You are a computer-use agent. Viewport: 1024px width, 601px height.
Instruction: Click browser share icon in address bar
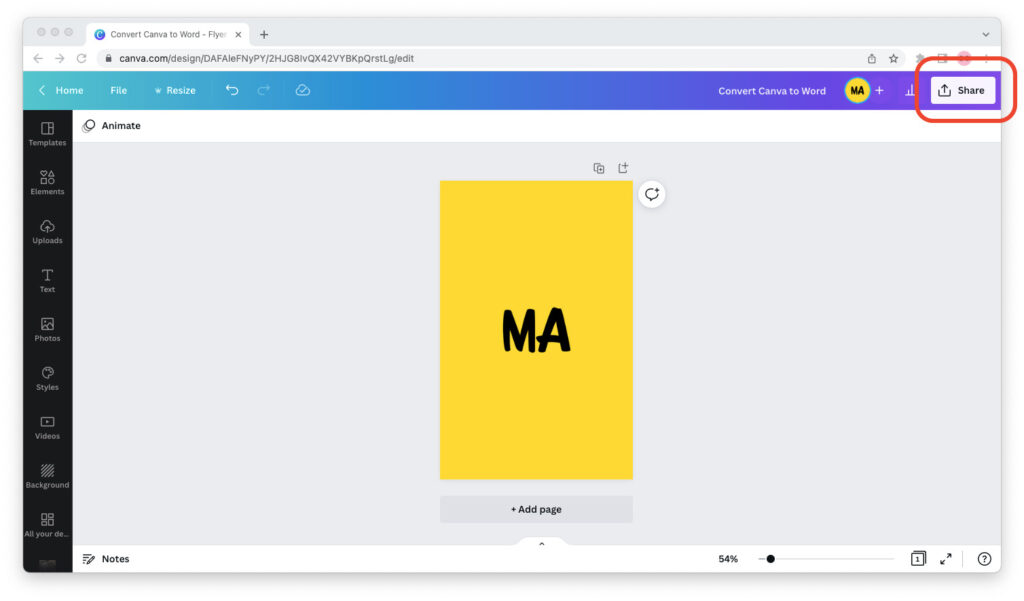[872, 59]
